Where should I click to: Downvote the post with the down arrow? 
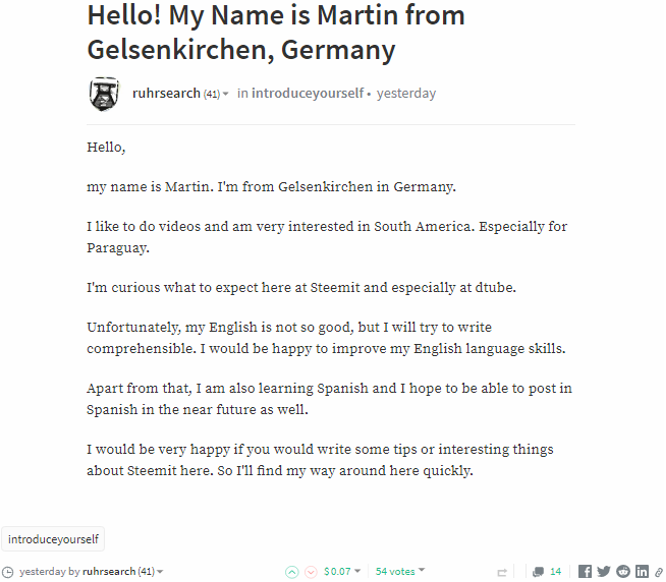point(310,572)
